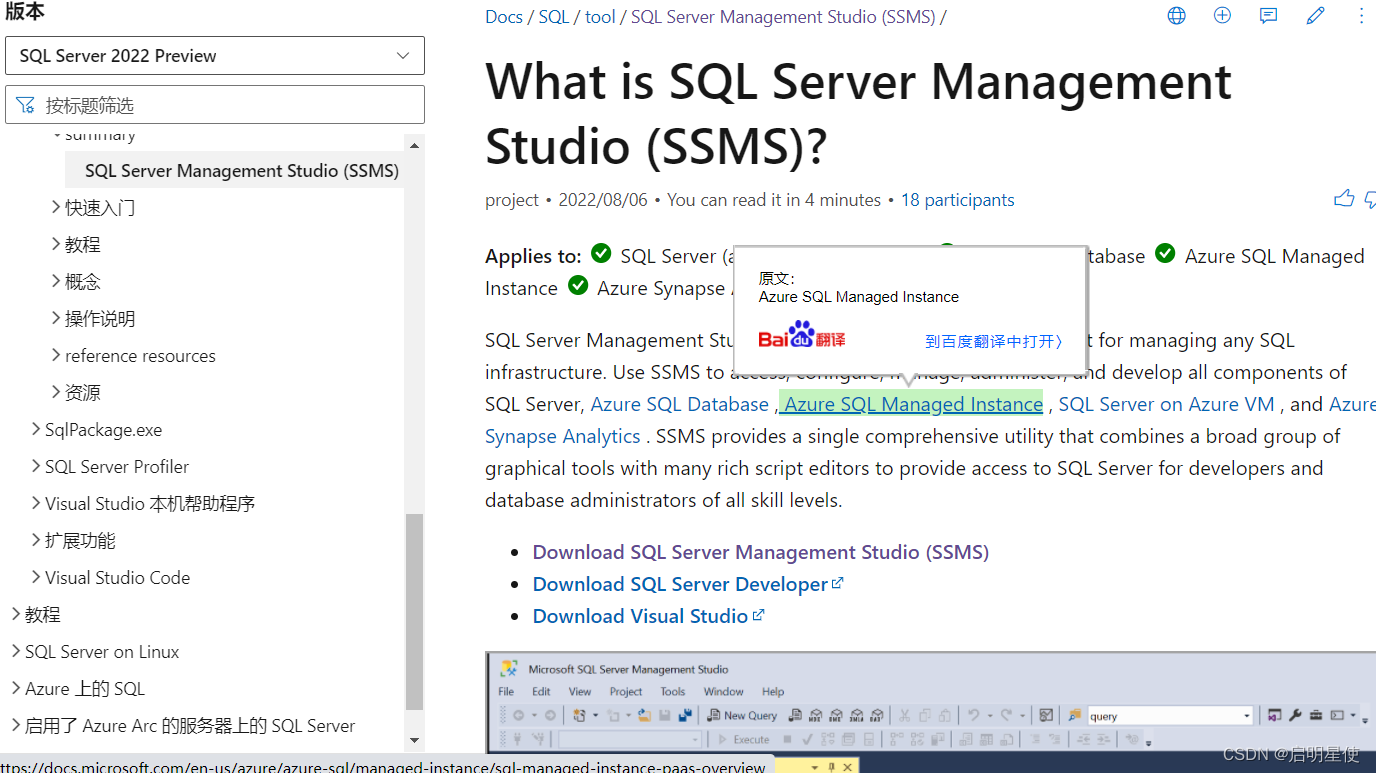Click the sidebar scrollbar down arrow
Viewport: 1376px width, 773px height.
[415, 741]
